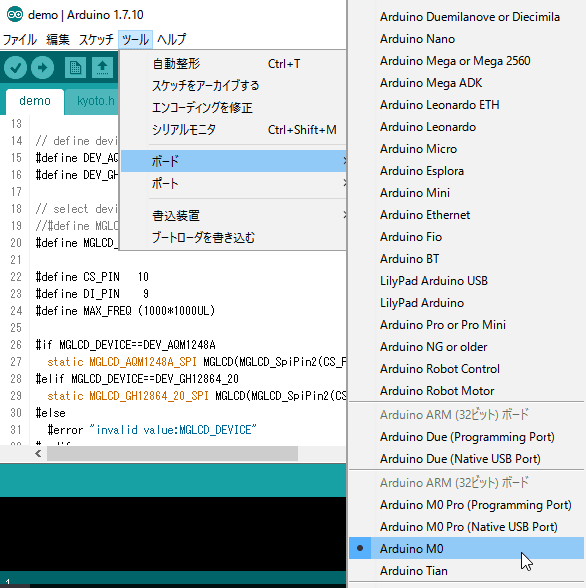Screen dimensions: 586x588
Task: Select Arduino Esplora board
Action: 466,171
